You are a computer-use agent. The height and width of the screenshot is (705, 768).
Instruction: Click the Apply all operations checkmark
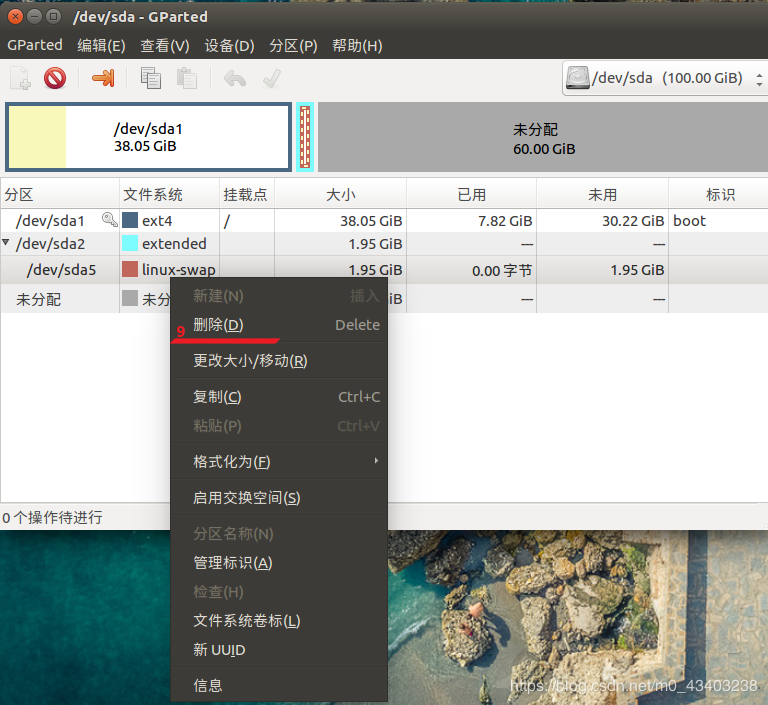tap(271, 78)
